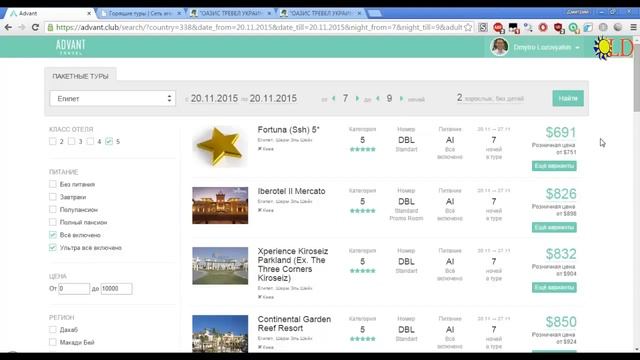Enable the Завтраки meal filter
The image size is (640, 360).
point(53,197)
